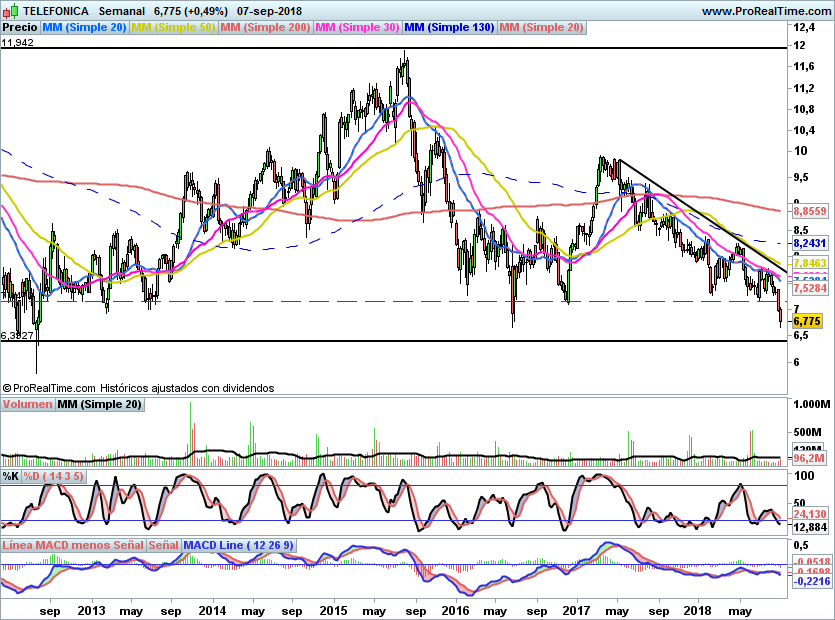835x620 pixels.
Task: Select the volume MM (Simple 20) label
Action: [x=99, y=405]
